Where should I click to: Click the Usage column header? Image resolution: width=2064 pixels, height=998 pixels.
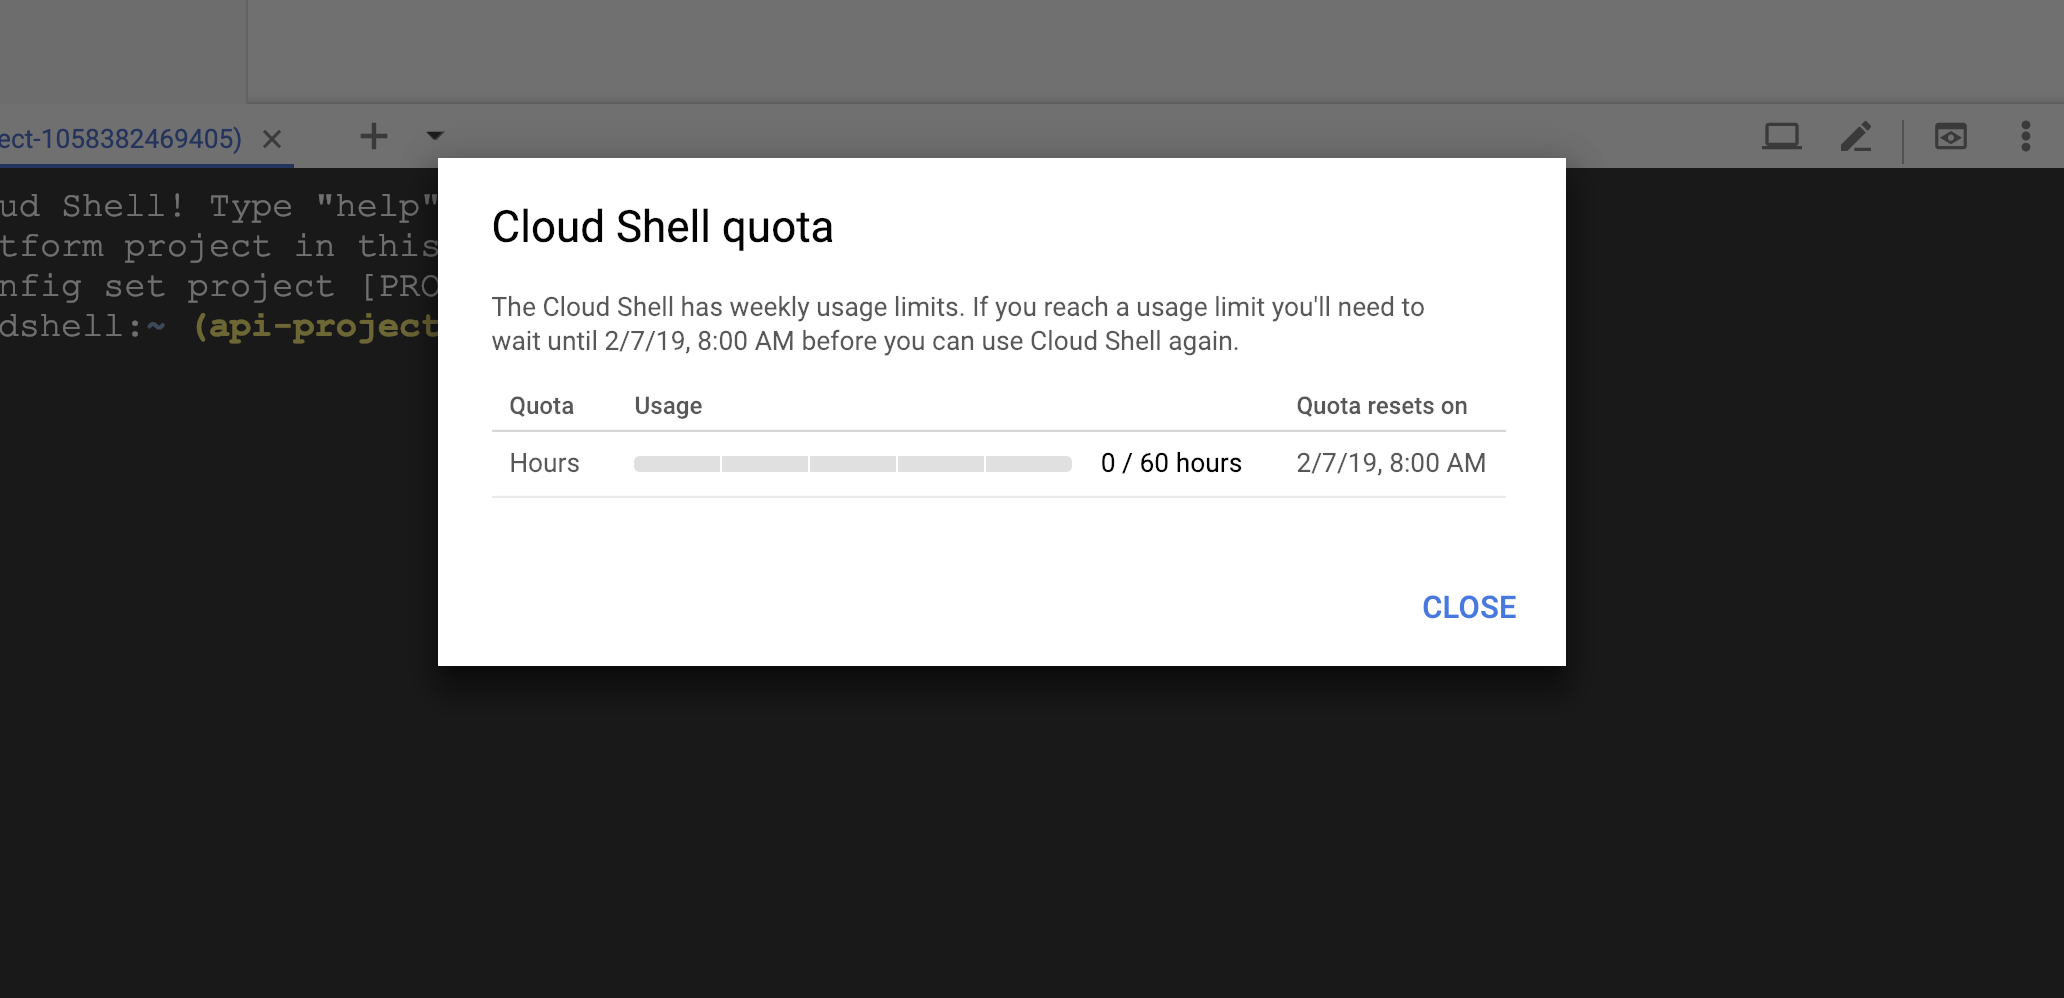[668, 406]
